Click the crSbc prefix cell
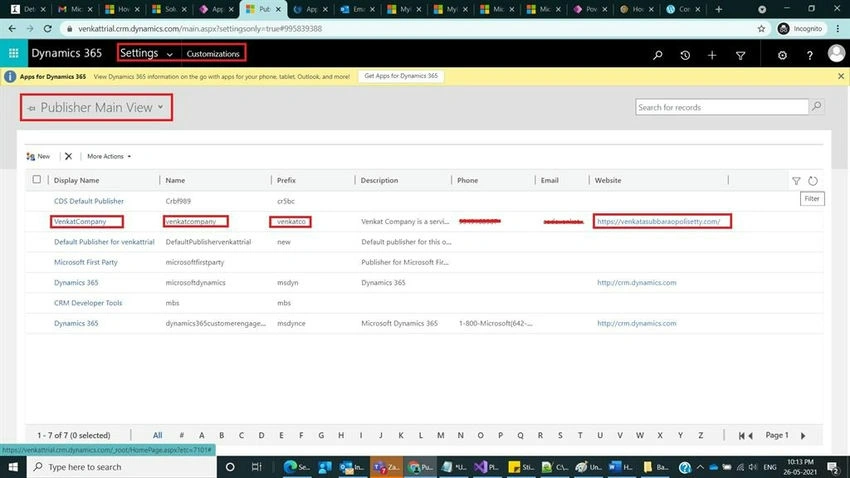Screen dimensions: 850x478 (286, 201)
